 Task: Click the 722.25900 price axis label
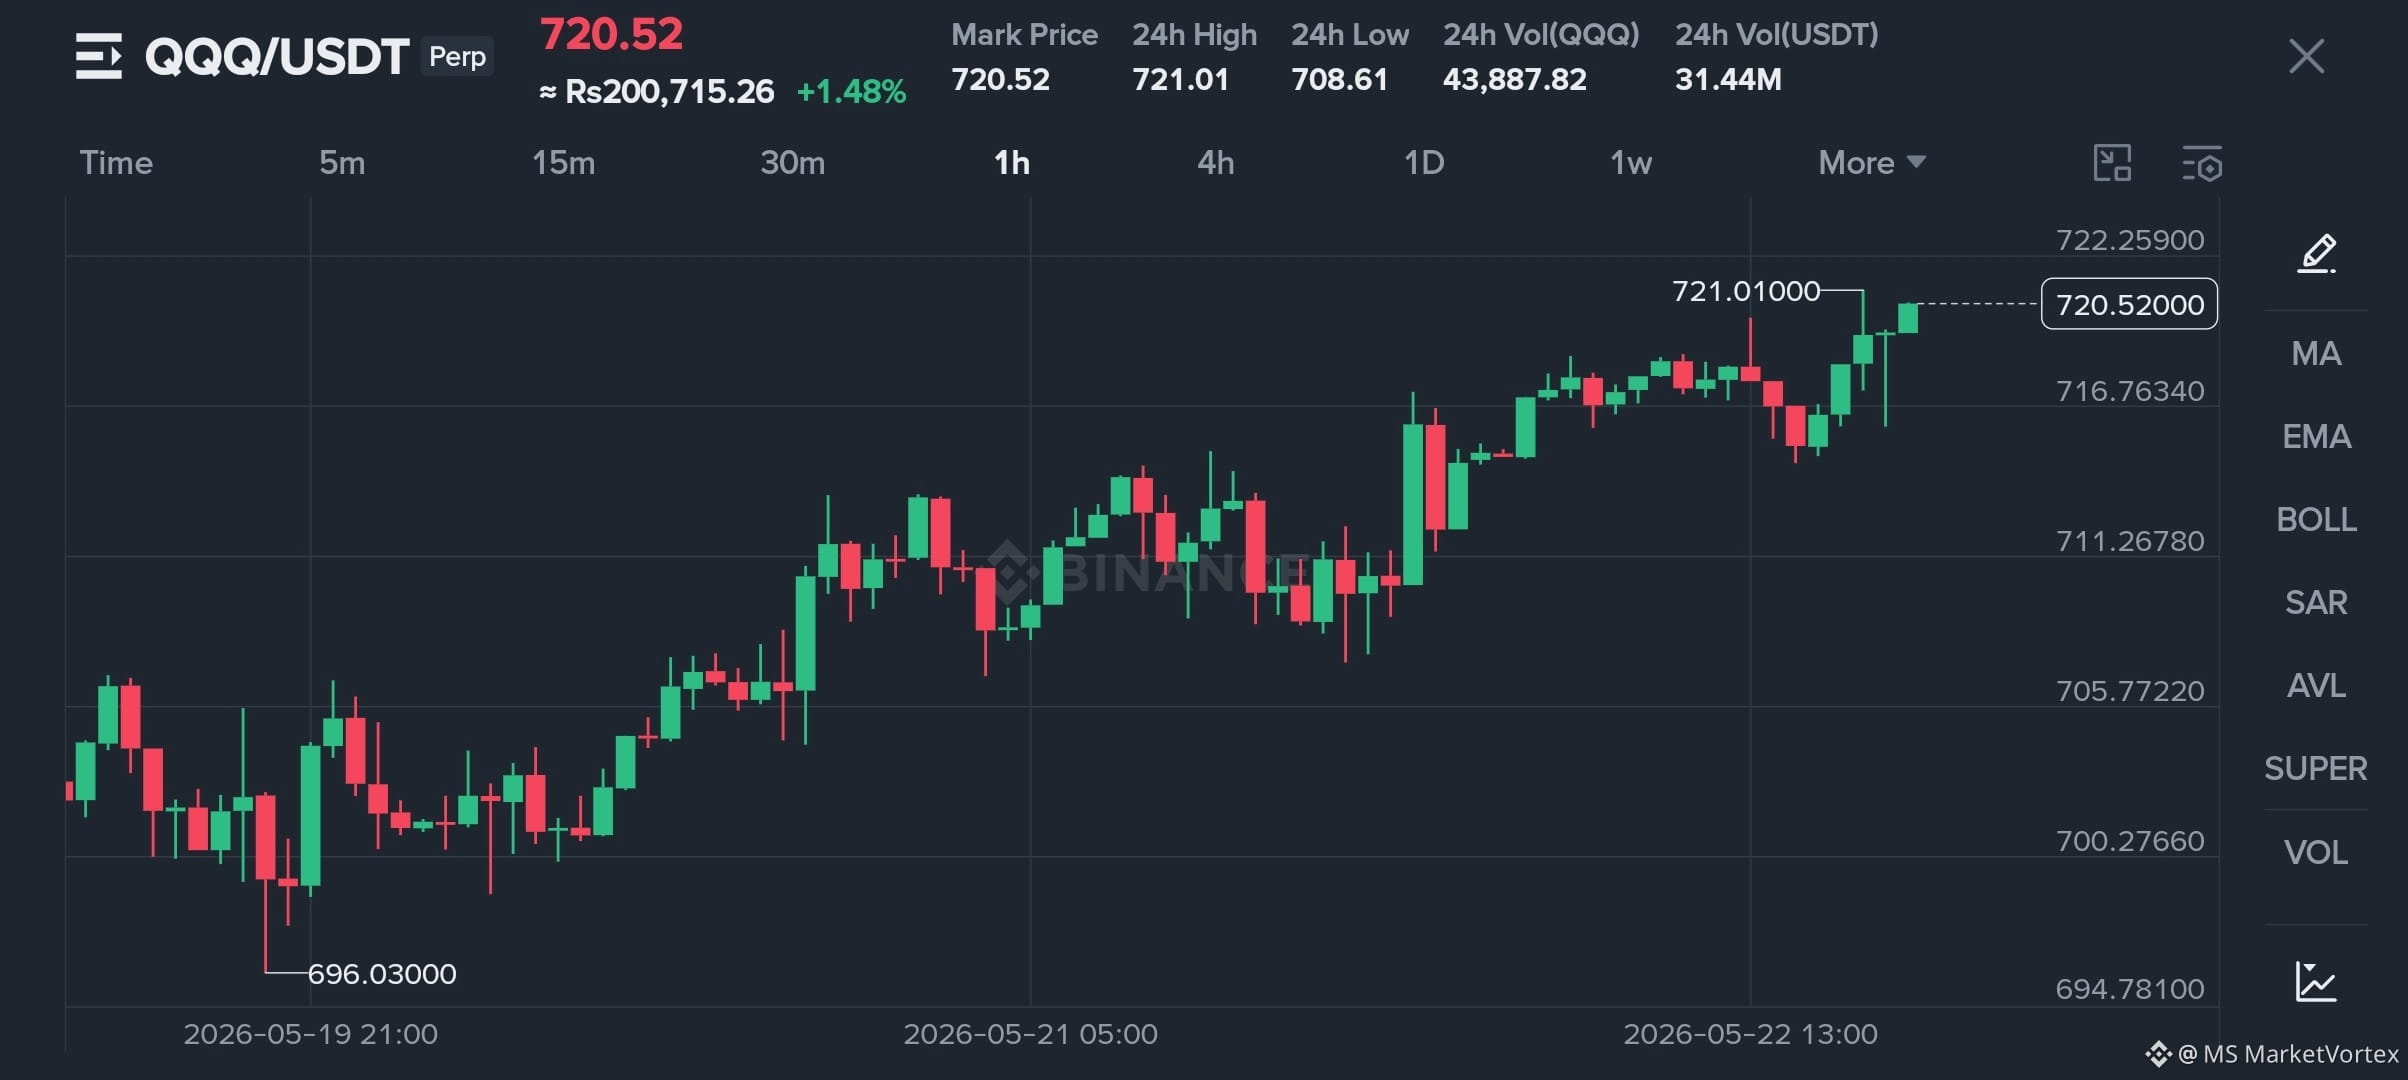(x=2129, y=240)
